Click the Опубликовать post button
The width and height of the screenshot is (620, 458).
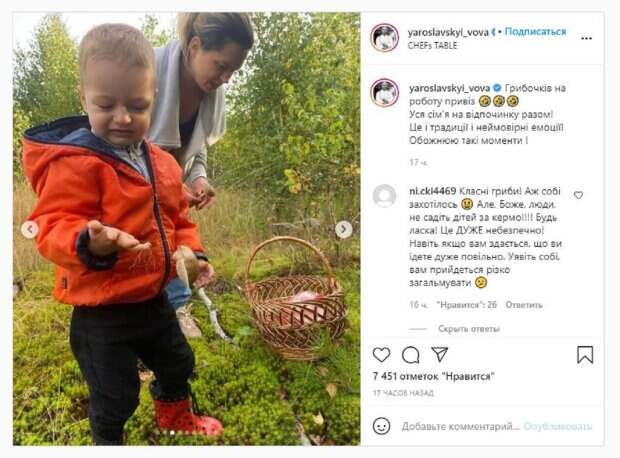pos(558,426)
